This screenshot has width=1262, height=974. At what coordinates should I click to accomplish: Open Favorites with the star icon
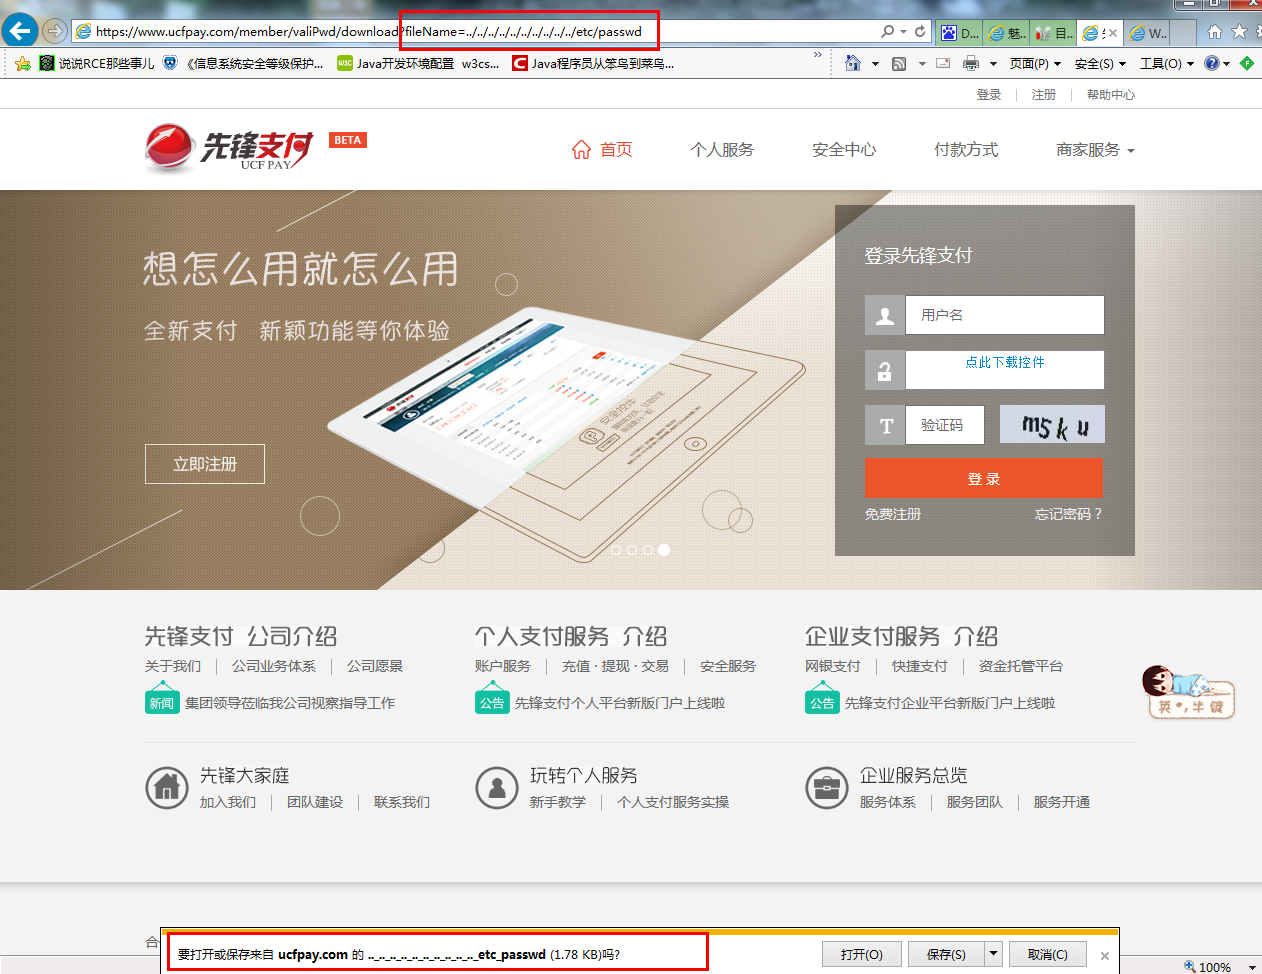1239,32
